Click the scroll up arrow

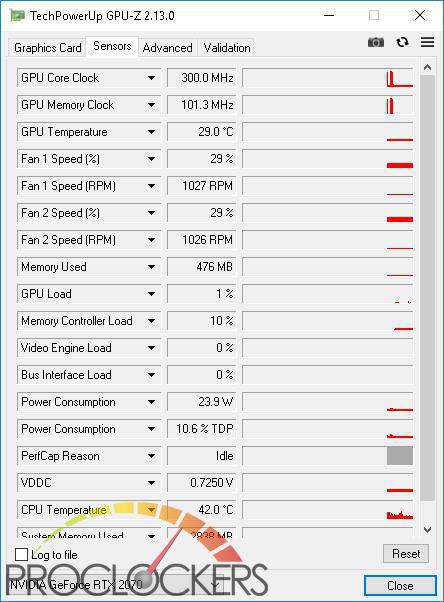[x=427, y=68]
